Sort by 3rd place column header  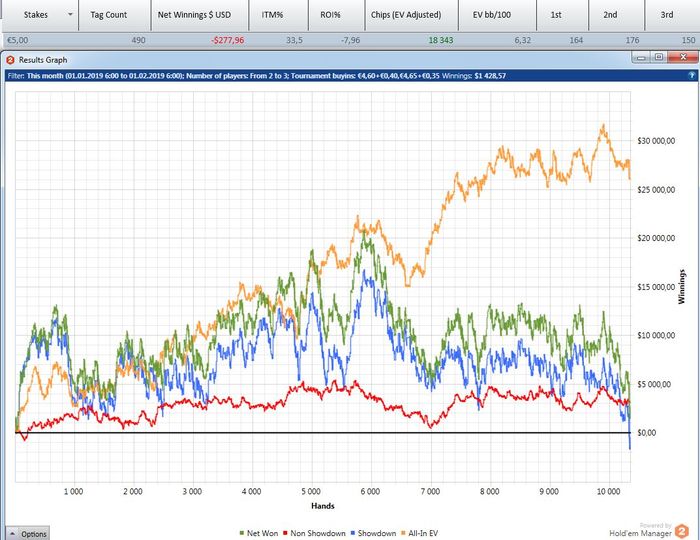coord(667,15)
